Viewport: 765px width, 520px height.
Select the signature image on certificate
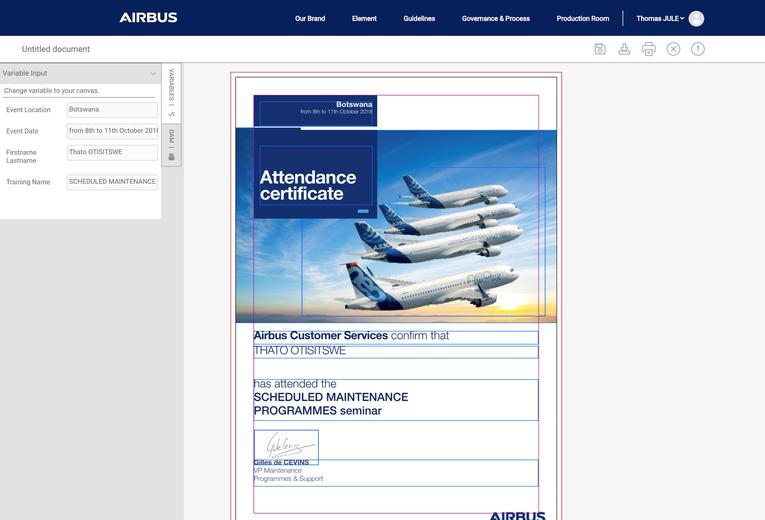point(286,446)
